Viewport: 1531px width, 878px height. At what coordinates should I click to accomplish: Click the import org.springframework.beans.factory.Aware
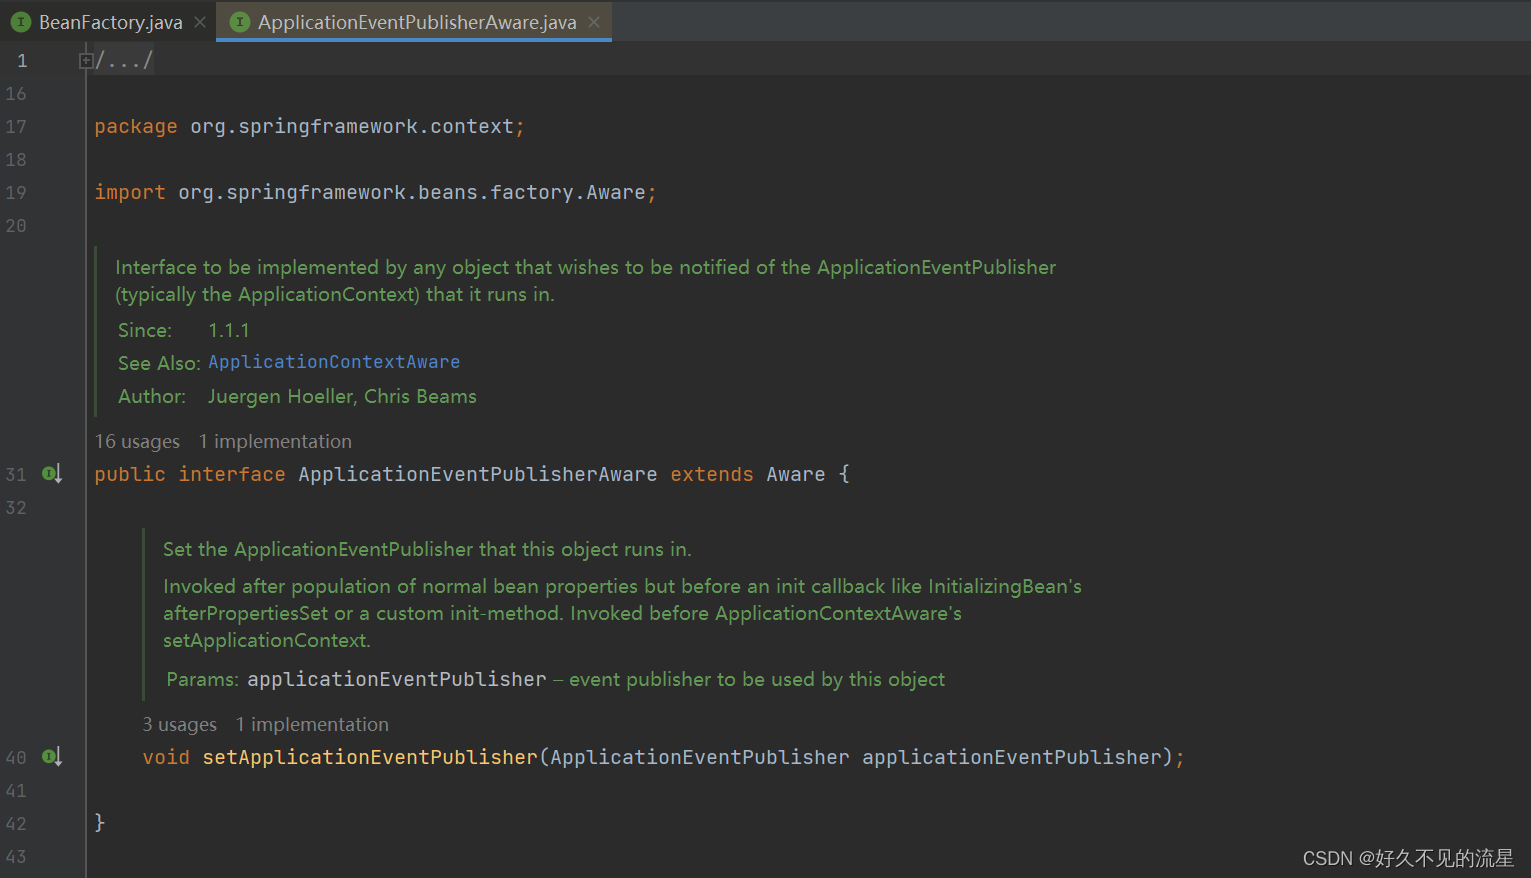tap(412, 193)
